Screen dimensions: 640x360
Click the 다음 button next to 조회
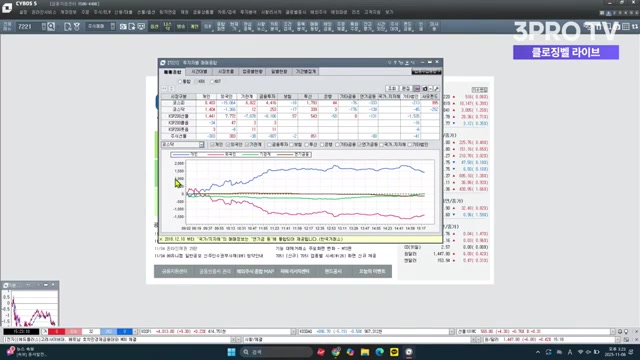pos(406,89)
